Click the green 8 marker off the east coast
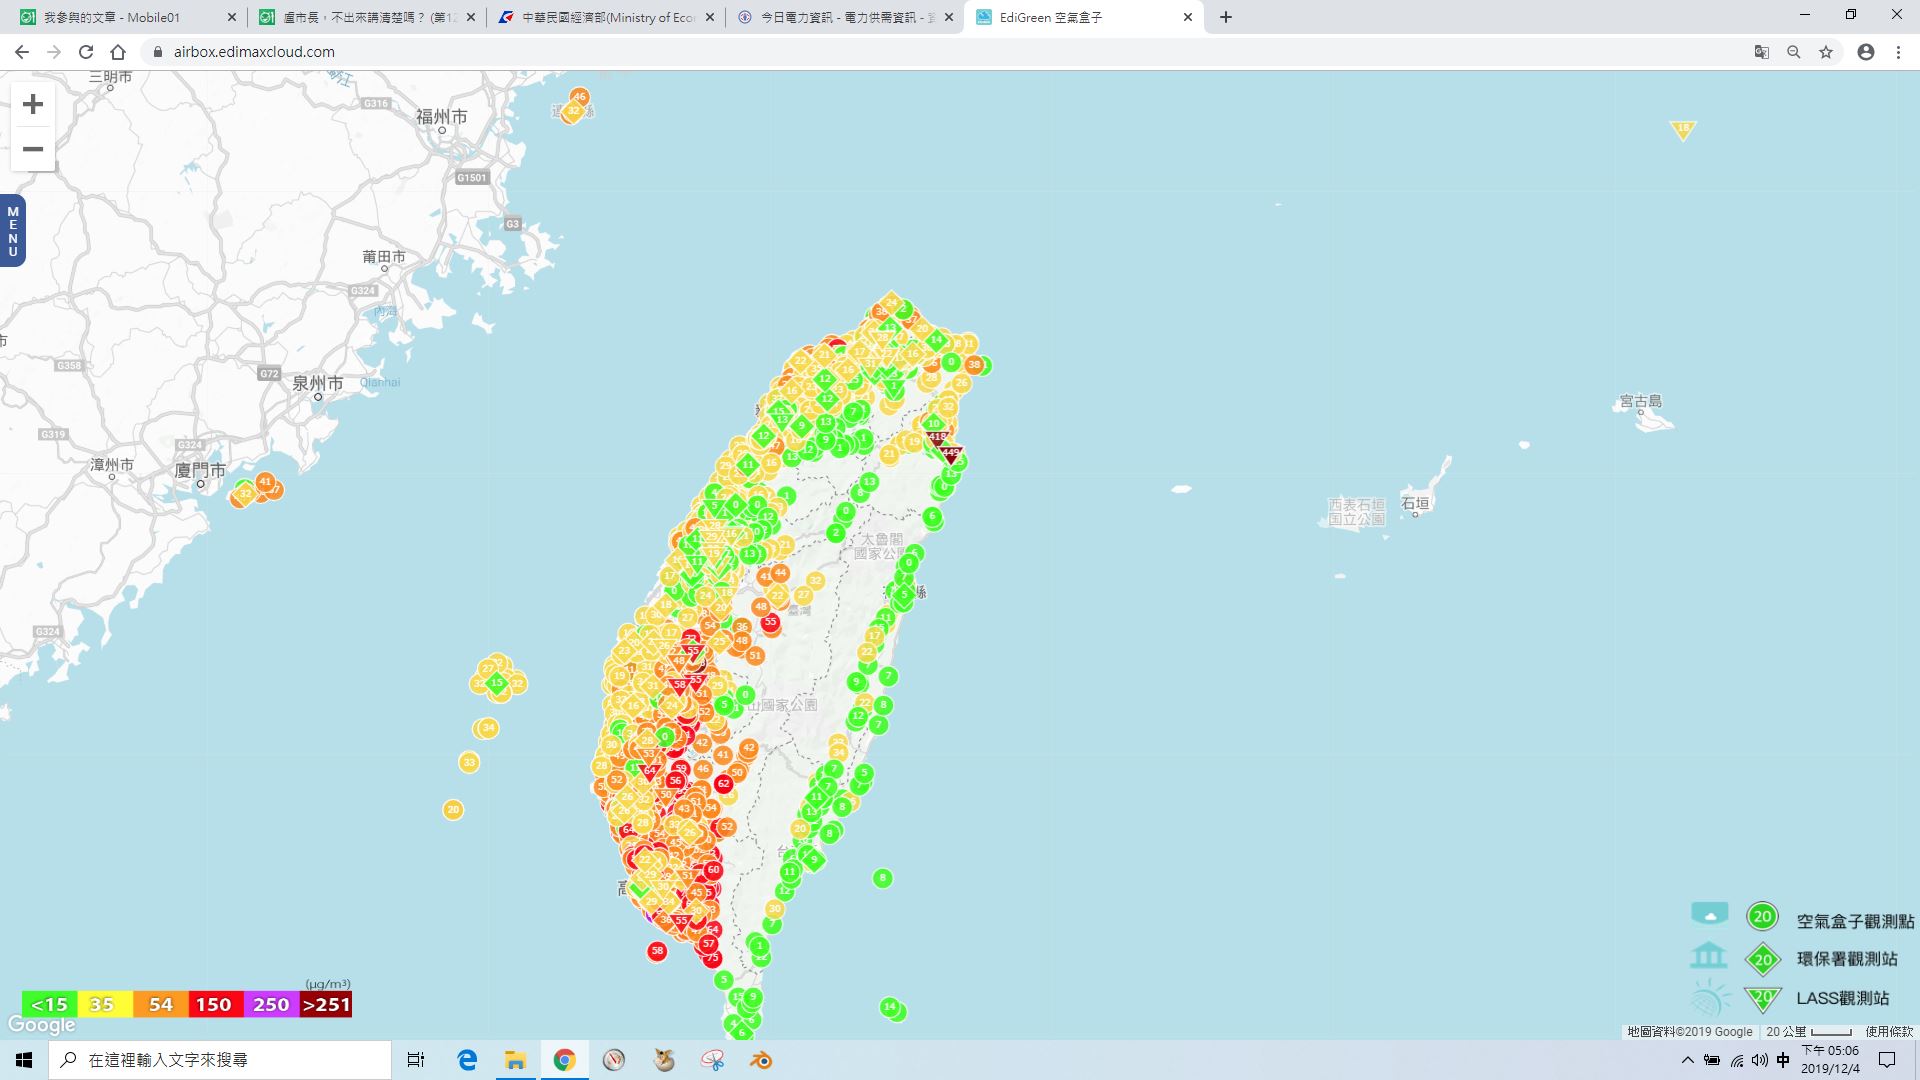This screenshot has height=1080, width=1920. 882,878
